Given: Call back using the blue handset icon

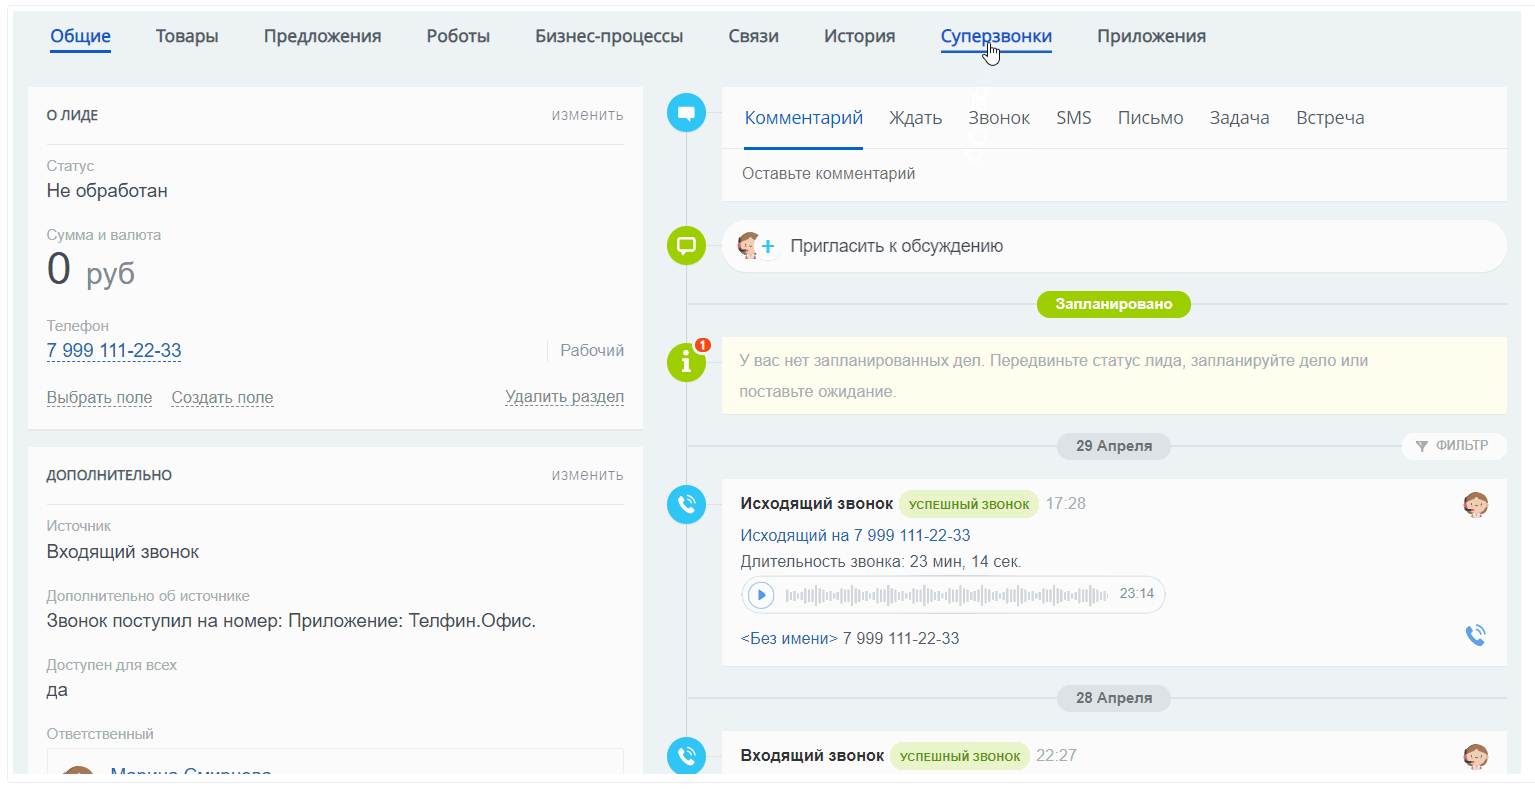Looking at the screenshot, I should [1475, 636].
